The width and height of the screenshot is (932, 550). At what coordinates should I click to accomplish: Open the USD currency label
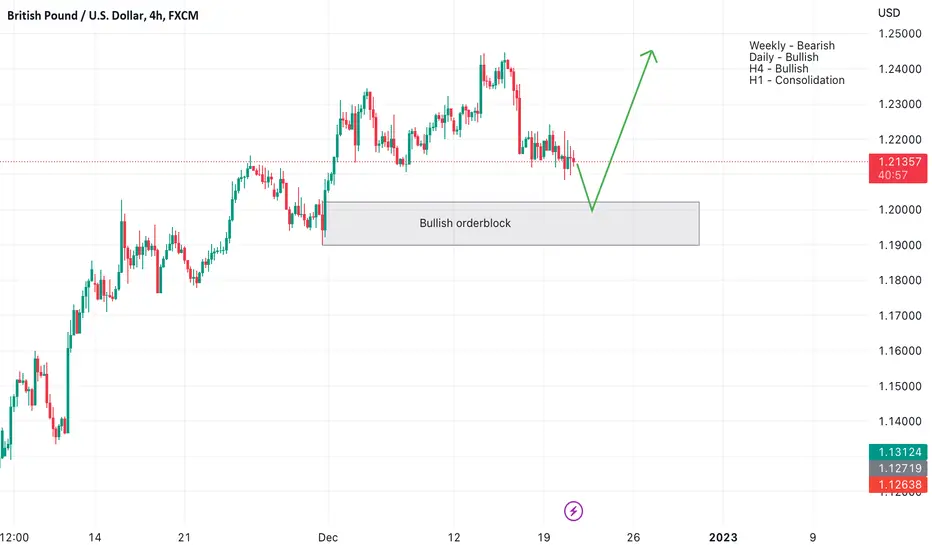click(x=889, y=12)
